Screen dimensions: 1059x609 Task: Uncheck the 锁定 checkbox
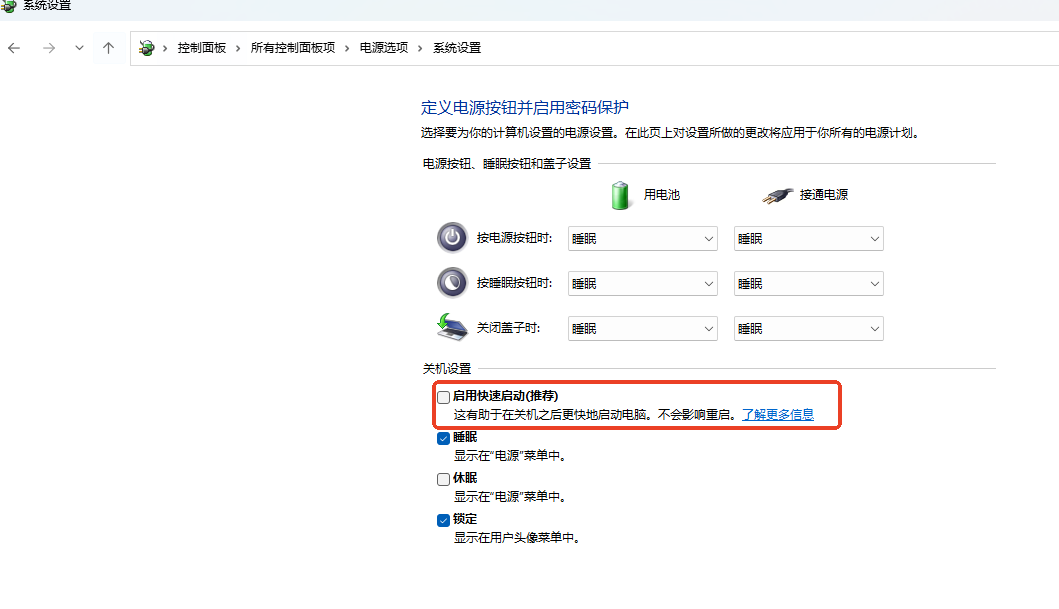coord(444,520)
